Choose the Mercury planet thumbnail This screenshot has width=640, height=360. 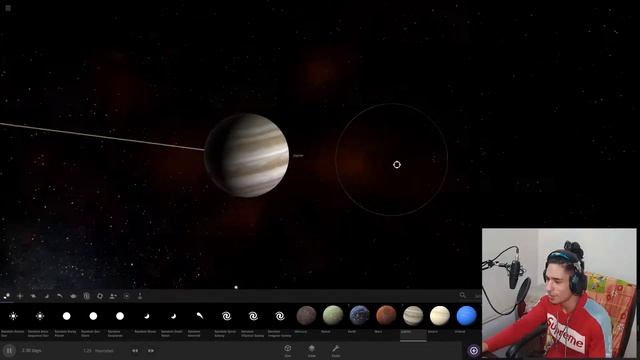[x=306, y=316]
